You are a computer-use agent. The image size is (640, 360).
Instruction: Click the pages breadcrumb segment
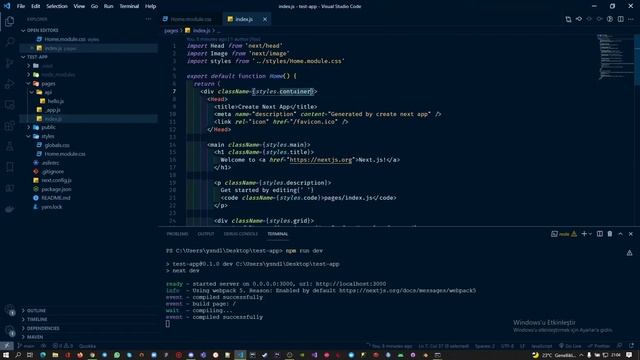point(171,31)
